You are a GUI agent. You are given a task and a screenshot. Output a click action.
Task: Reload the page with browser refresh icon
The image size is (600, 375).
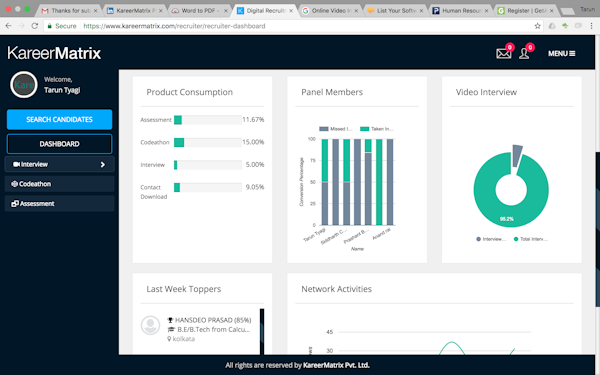tap(34, 26)
